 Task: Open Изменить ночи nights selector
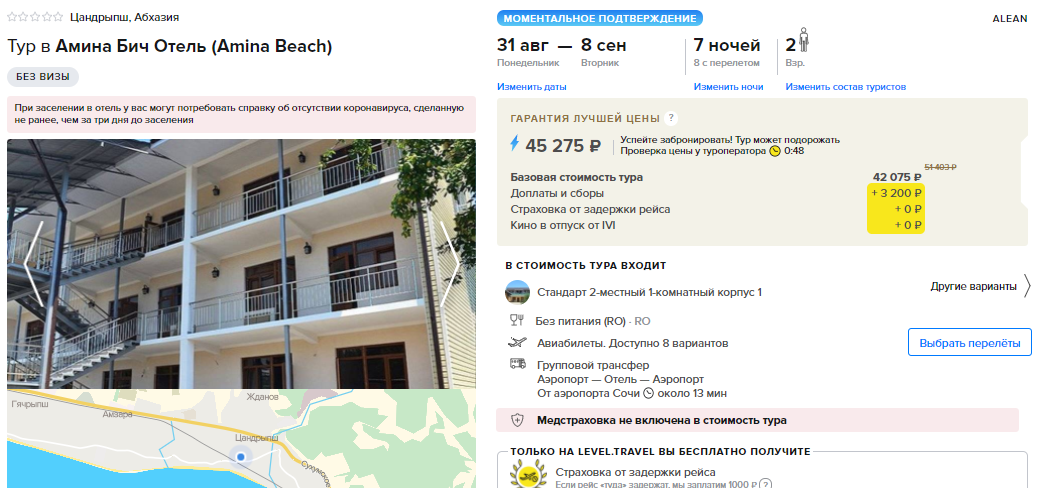click(728, 87)
